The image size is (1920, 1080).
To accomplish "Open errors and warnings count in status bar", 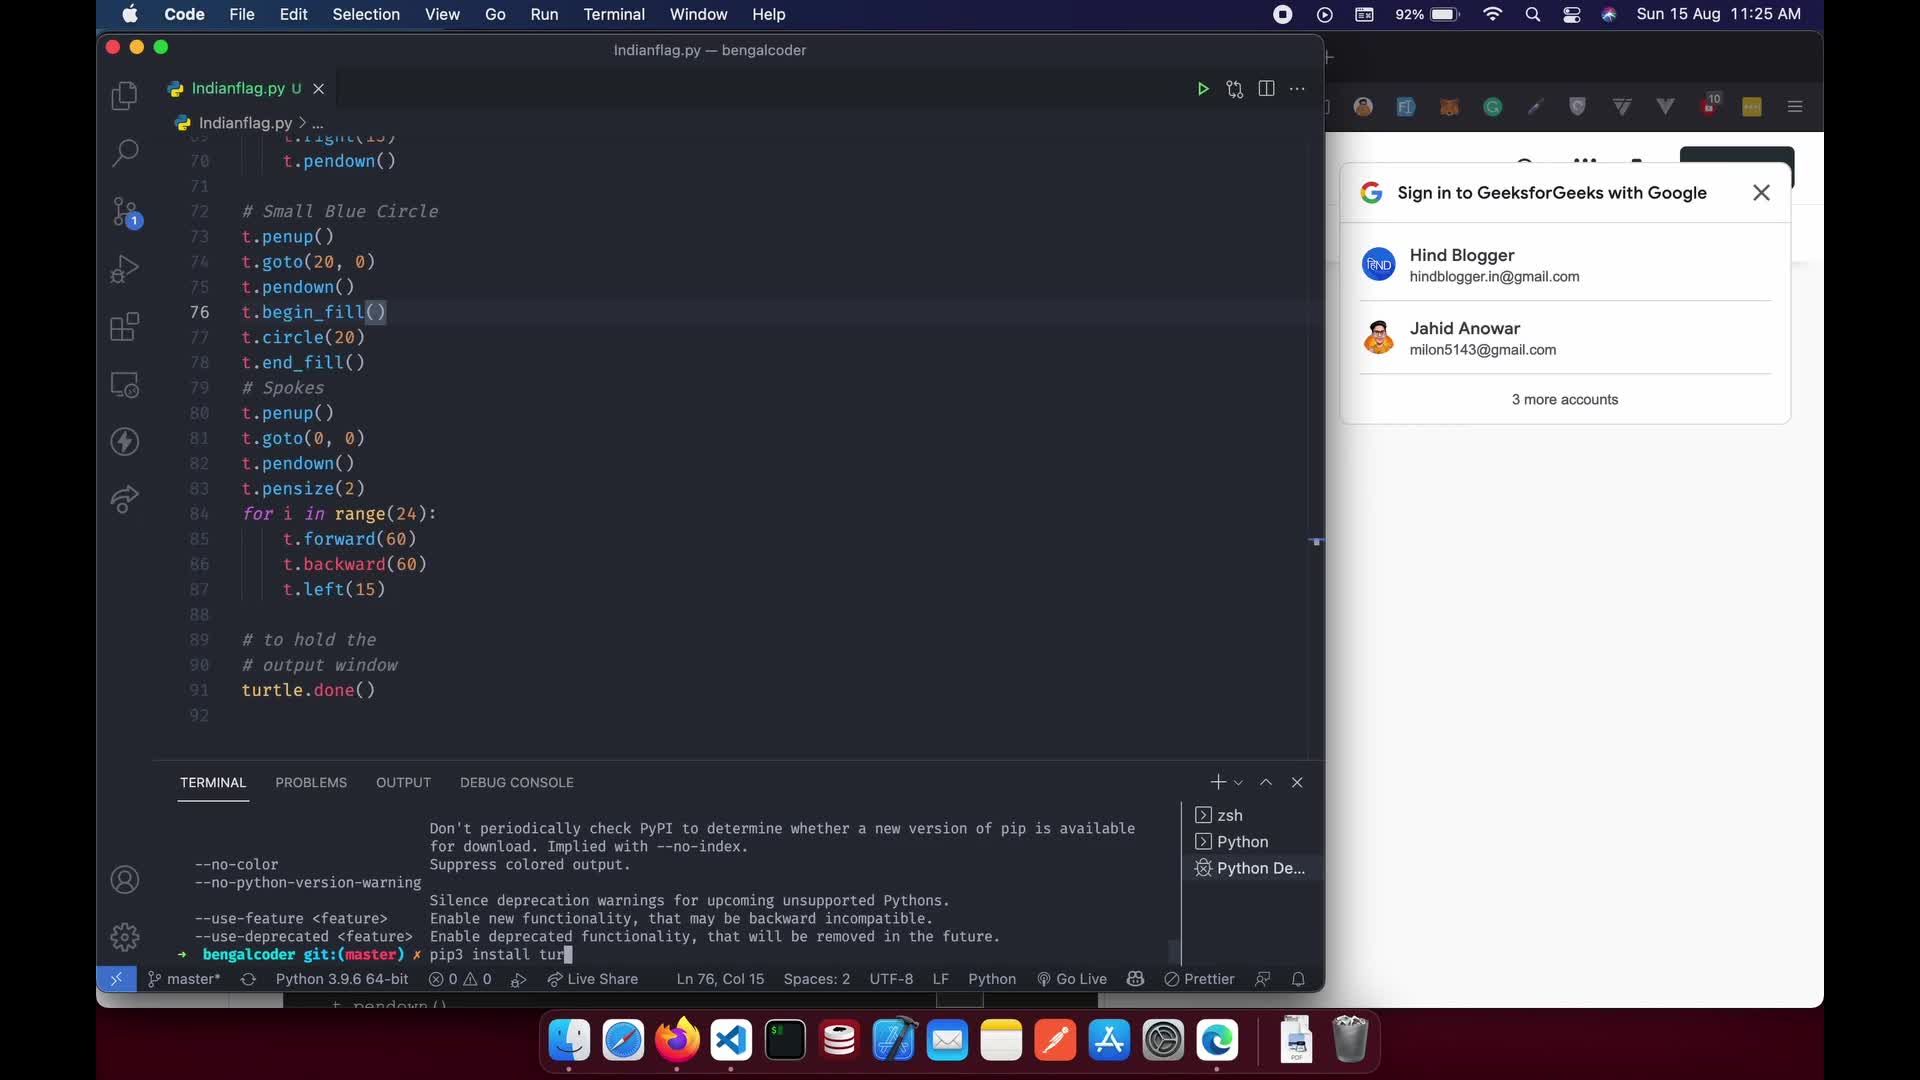I will (460, 979).
